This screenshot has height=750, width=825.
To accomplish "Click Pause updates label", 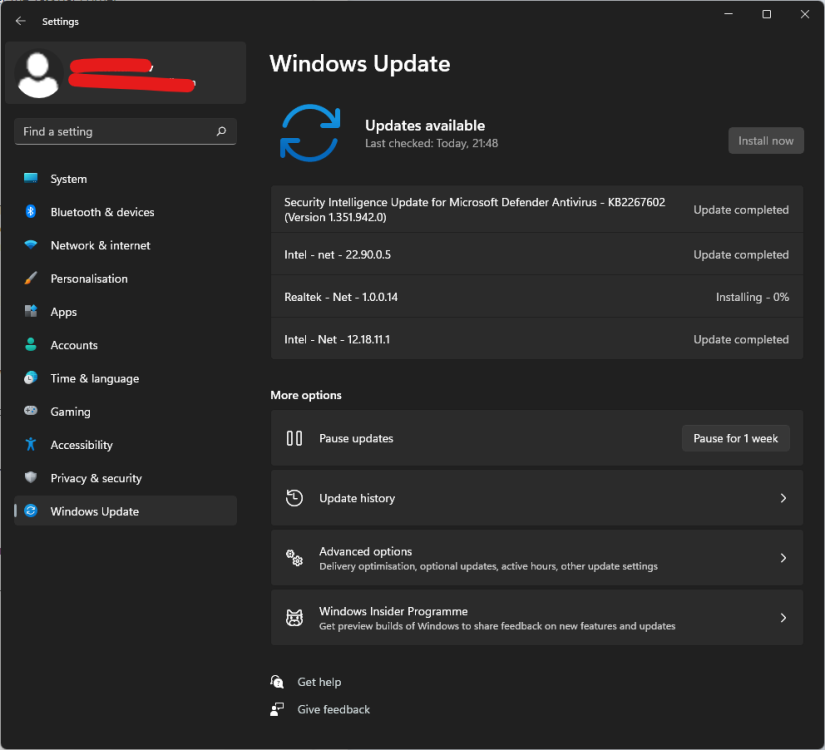I will pos(356,438).
